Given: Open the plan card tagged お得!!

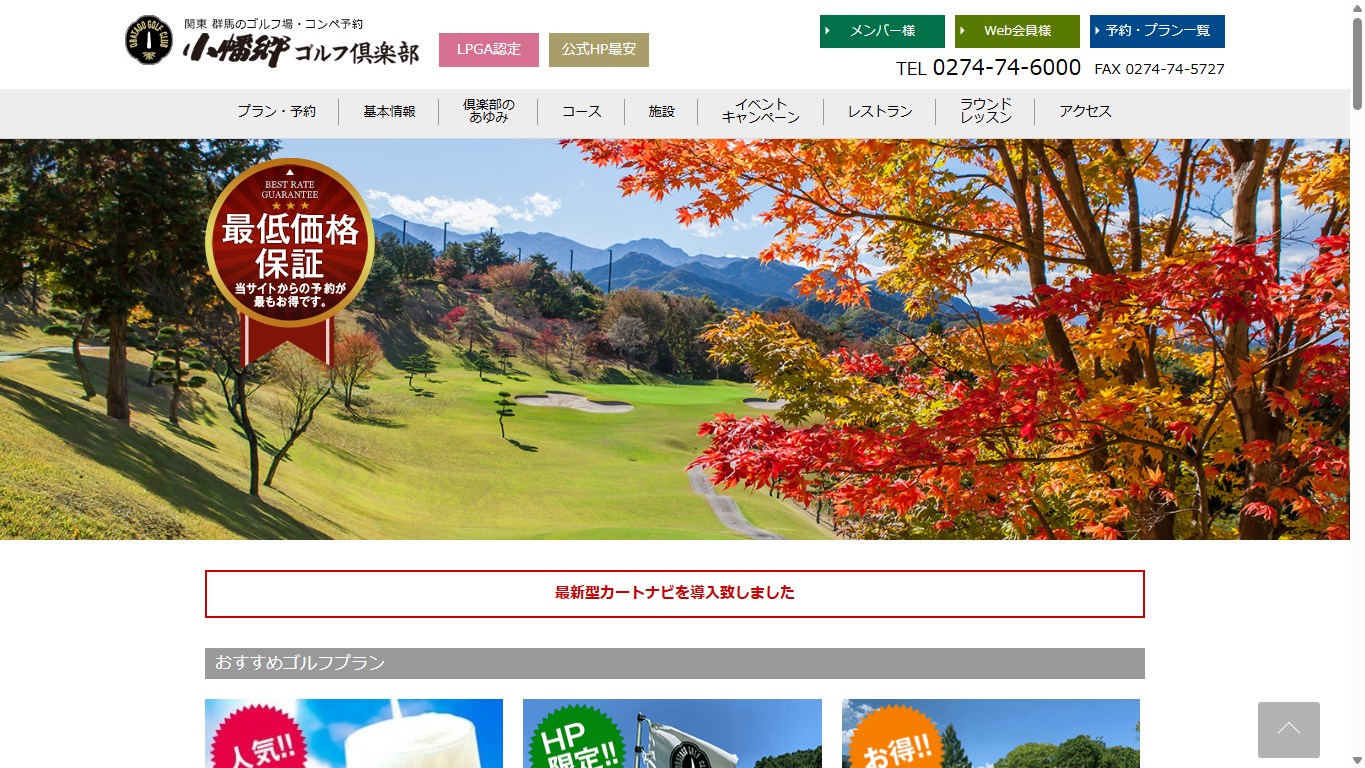Looking at the screenshot, I should 991,733.
